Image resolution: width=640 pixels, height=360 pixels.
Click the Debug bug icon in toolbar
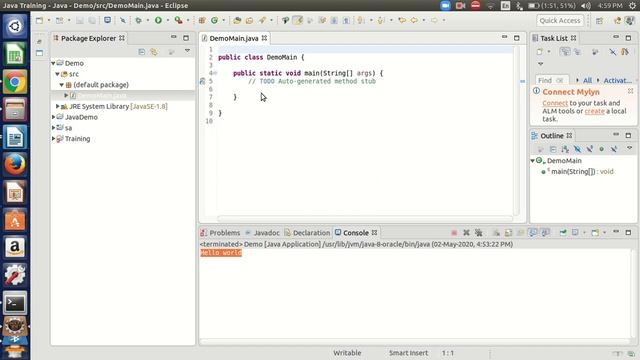coord(138,20)
